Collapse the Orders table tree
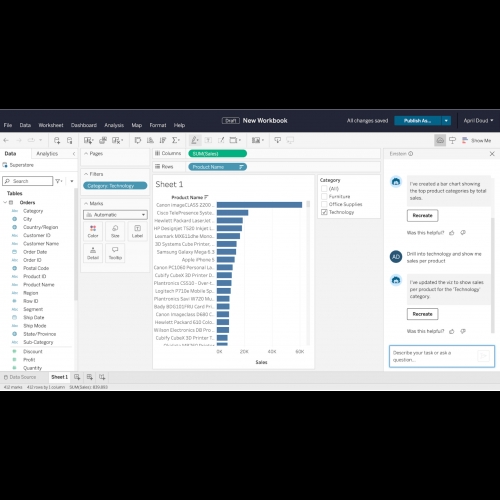Image resolution: width=500 pixels, height=500 pixels. [x=5, y=202]
